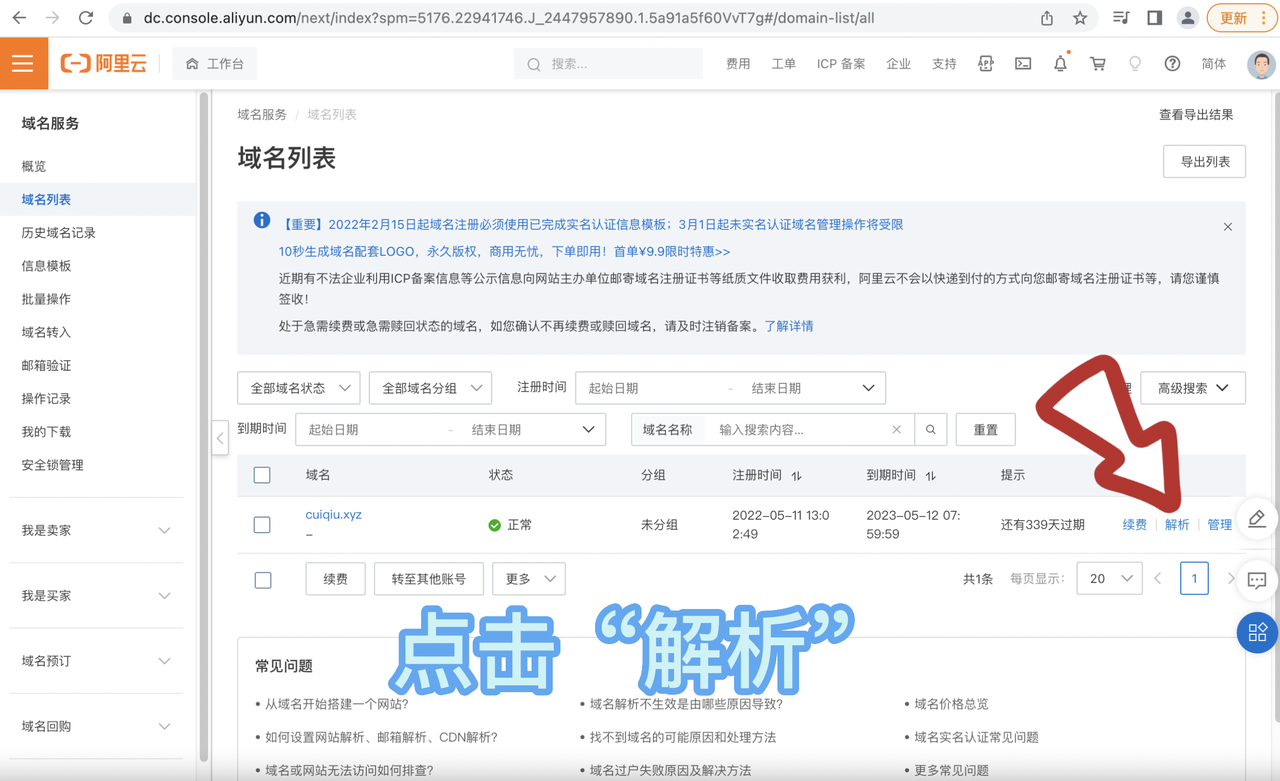Viewport: 1280px width, 781px height.
Task: Click the floating edit pencil icon
Action: pyautogui.click(x=1257, y=518)
